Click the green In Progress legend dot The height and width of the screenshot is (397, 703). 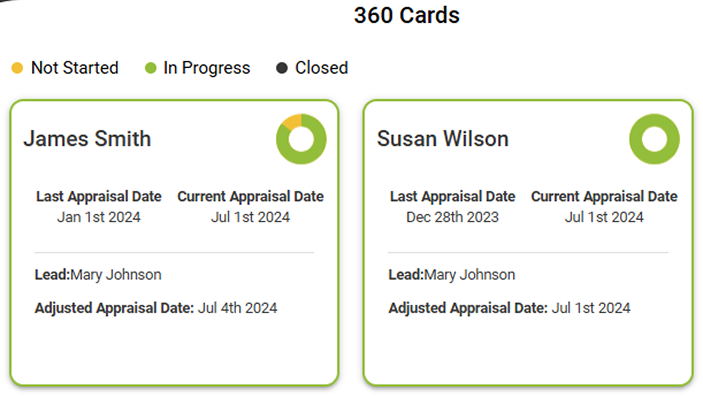[x=151, y=68]
